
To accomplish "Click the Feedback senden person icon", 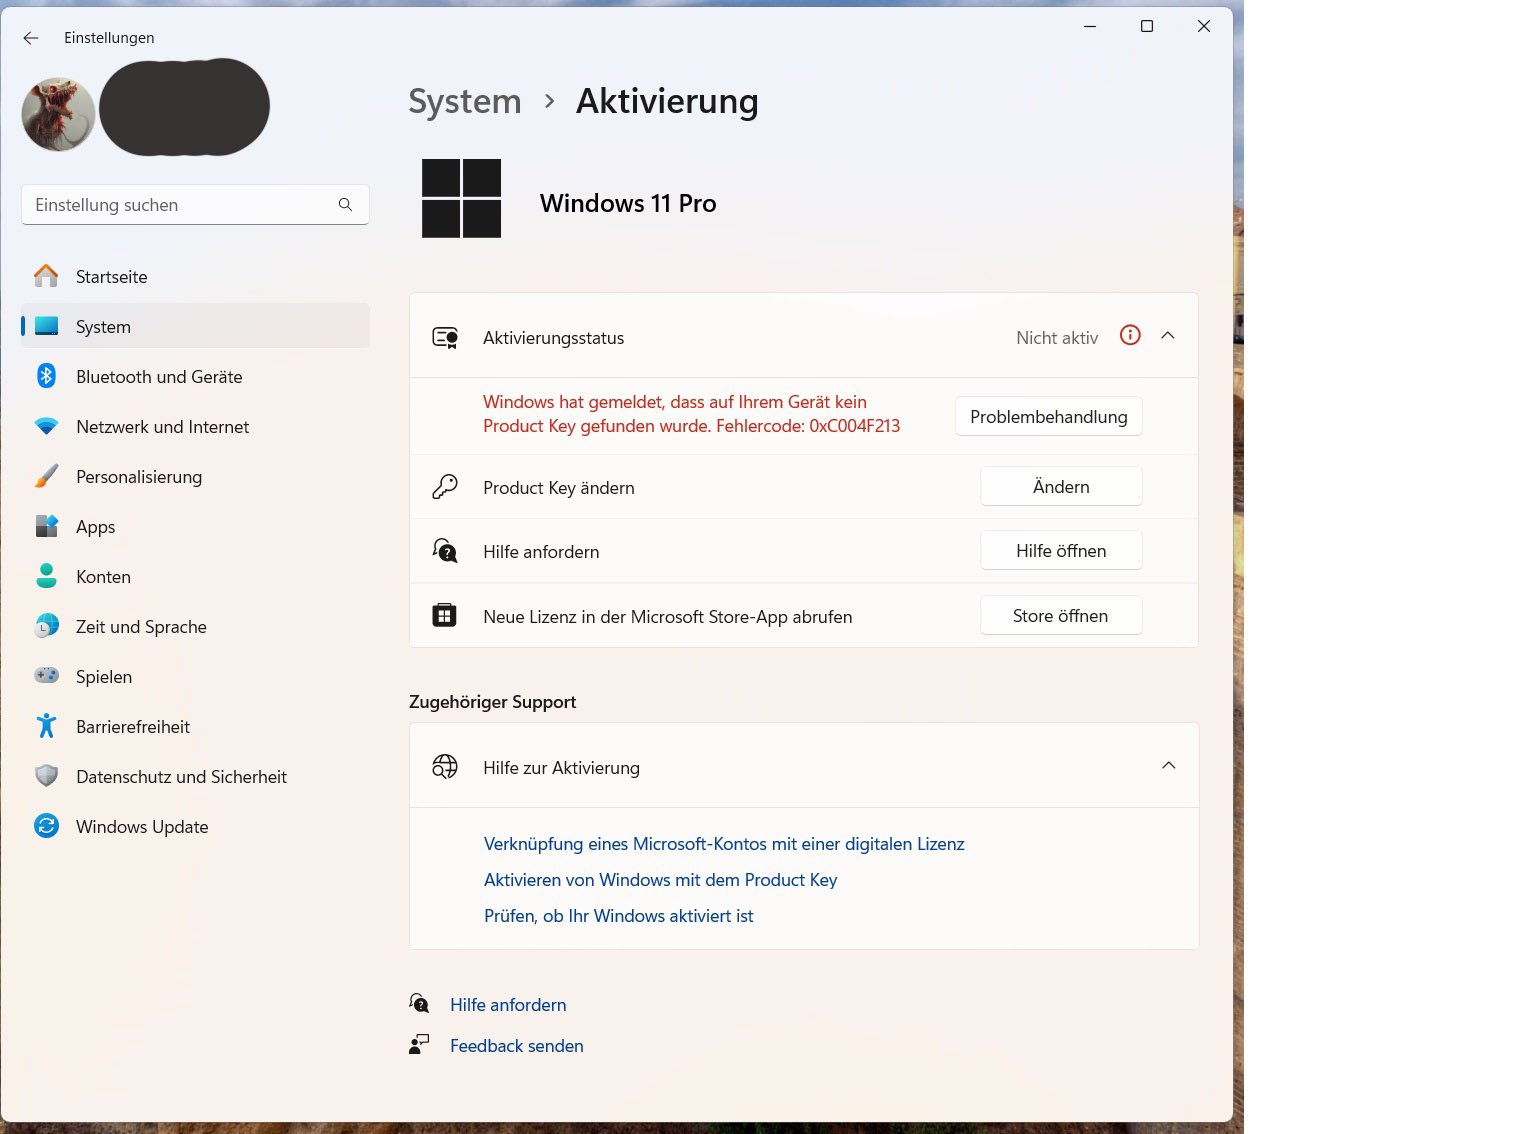I will point(419,1045).
